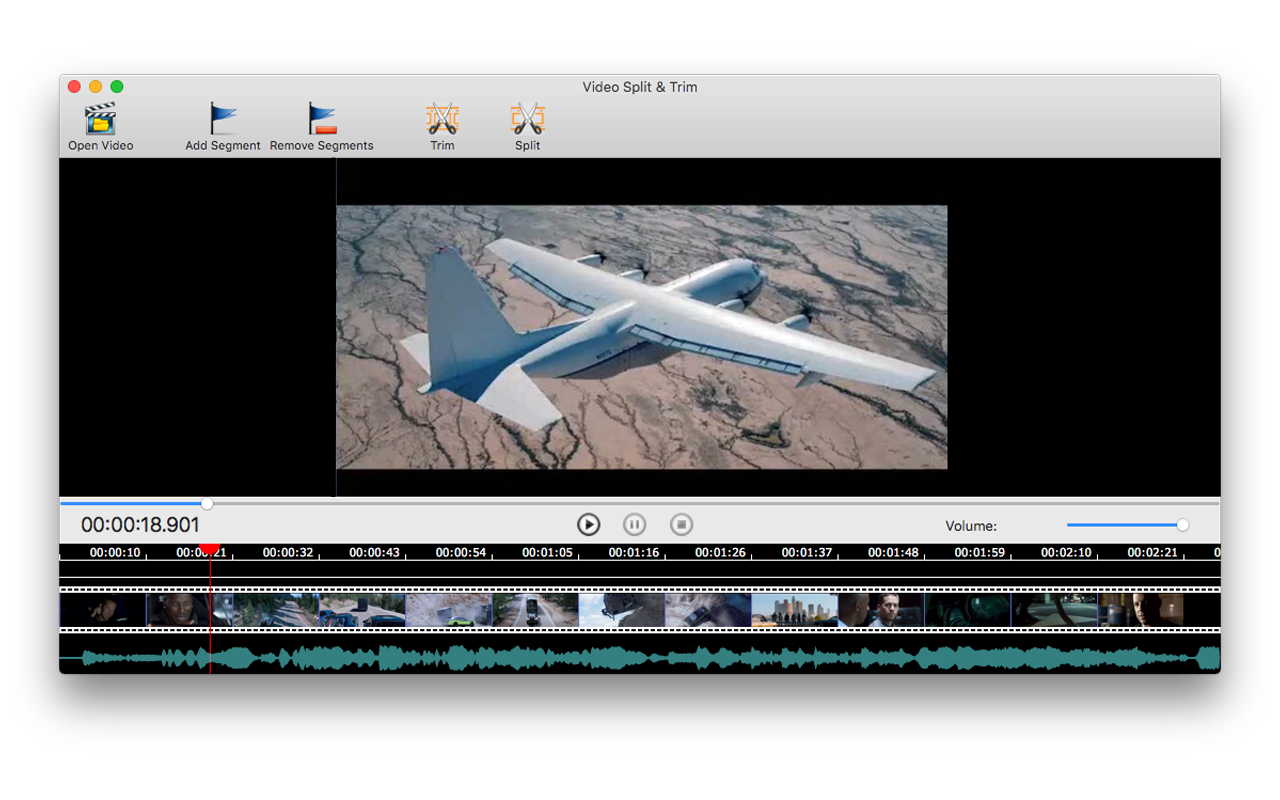Minimize the window with the yellow button
The height and width of the screenshot is (800, 1280).
coord(95,87)
